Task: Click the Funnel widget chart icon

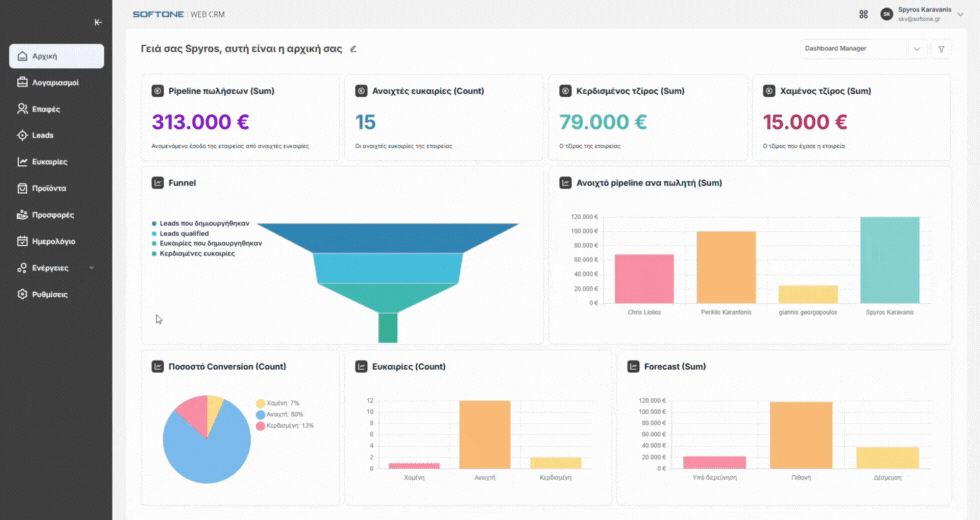Action: 157,183
